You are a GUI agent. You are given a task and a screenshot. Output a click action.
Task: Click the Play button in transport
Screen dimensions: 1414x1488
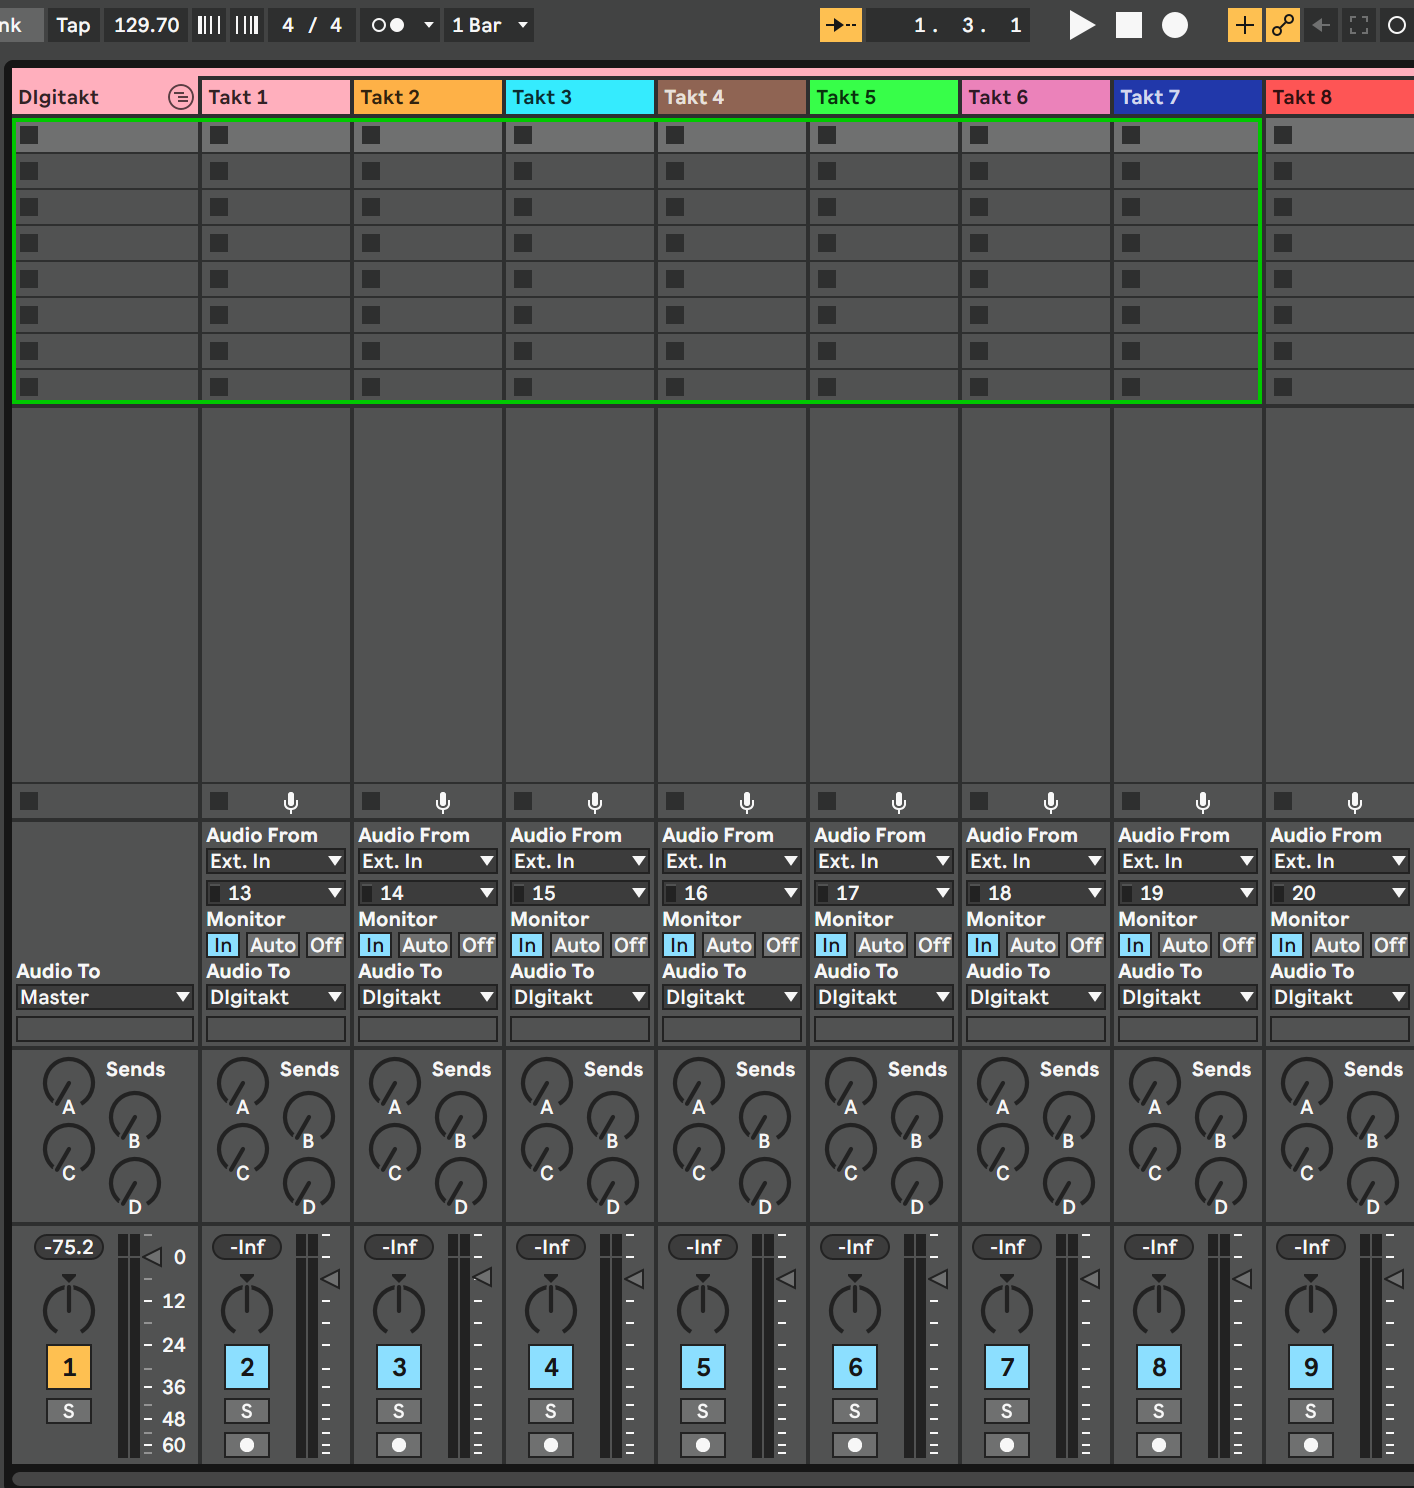(x=1080, y=25)
